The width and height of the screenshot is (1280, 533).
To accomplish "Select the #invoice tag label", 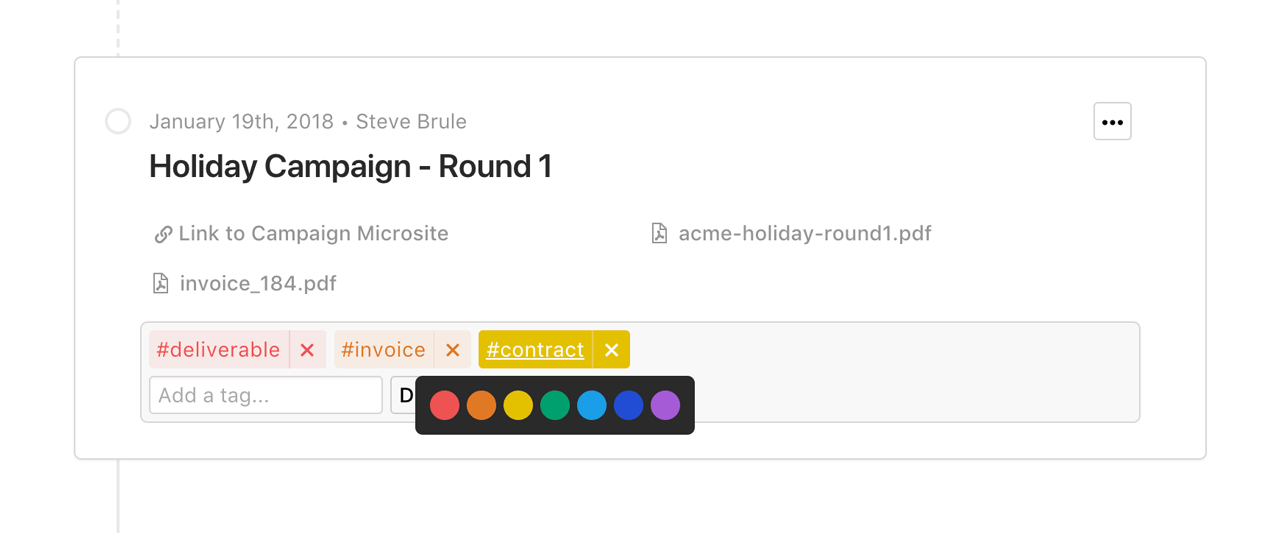I will [384, 350].
